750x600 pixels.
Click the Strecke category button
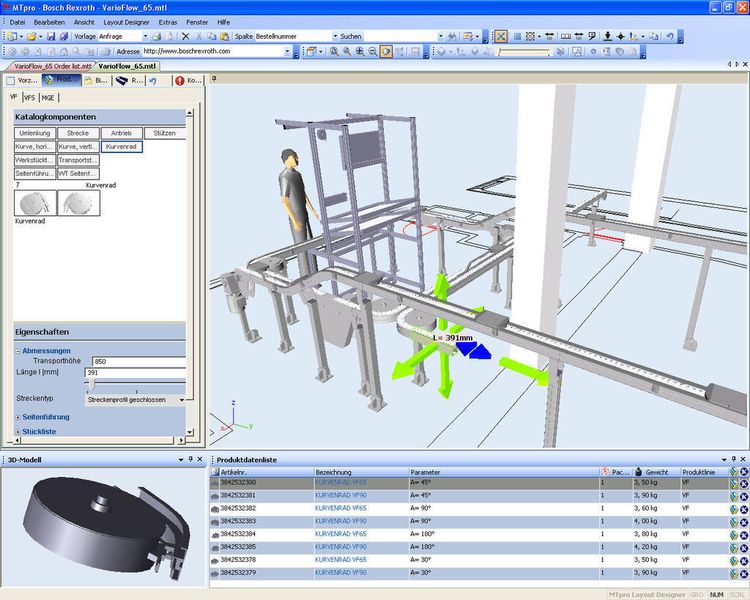[x=78, y=133]
